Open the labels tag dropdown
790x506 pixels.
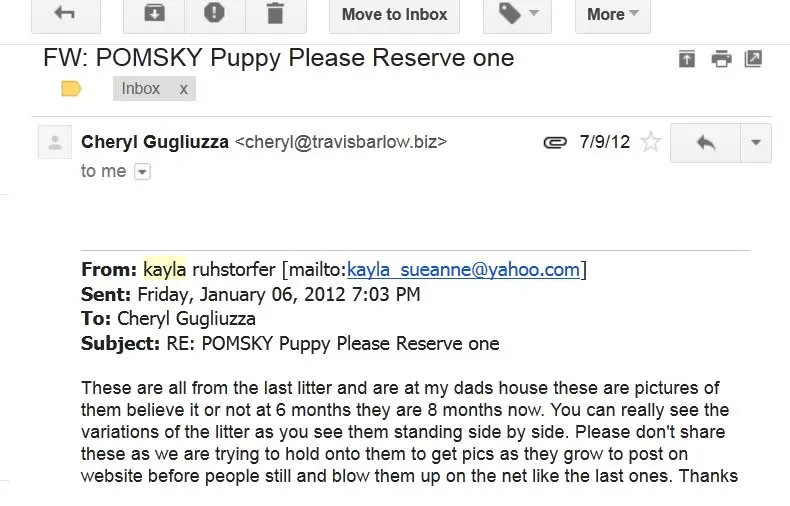pos(517,14)
